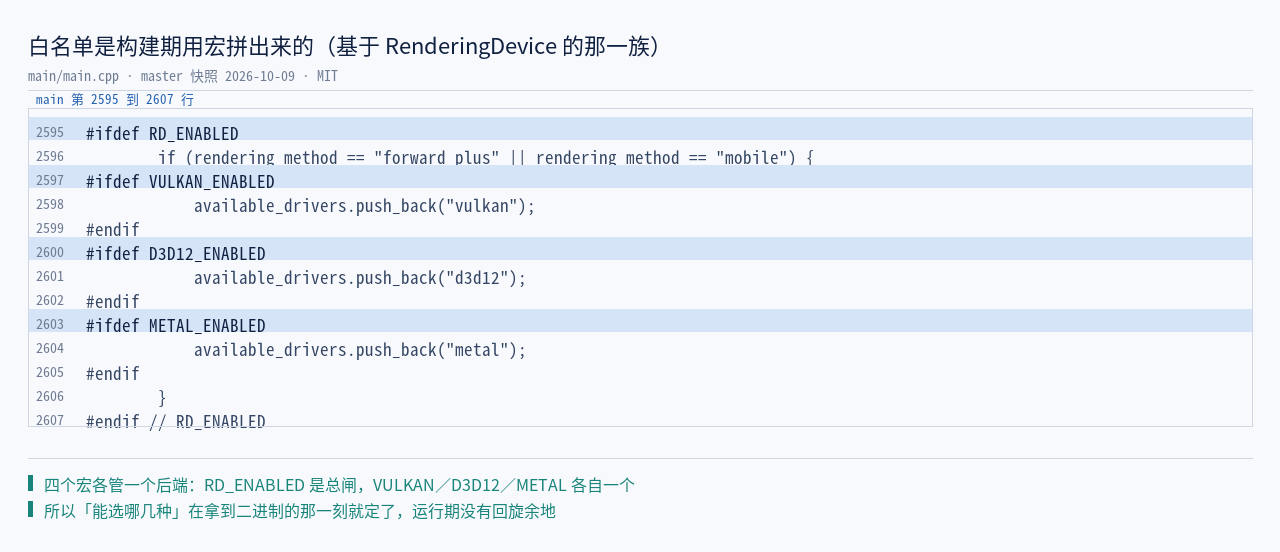Select line number 2597
Screen dimensions: 1280x552
pos(50,181)
